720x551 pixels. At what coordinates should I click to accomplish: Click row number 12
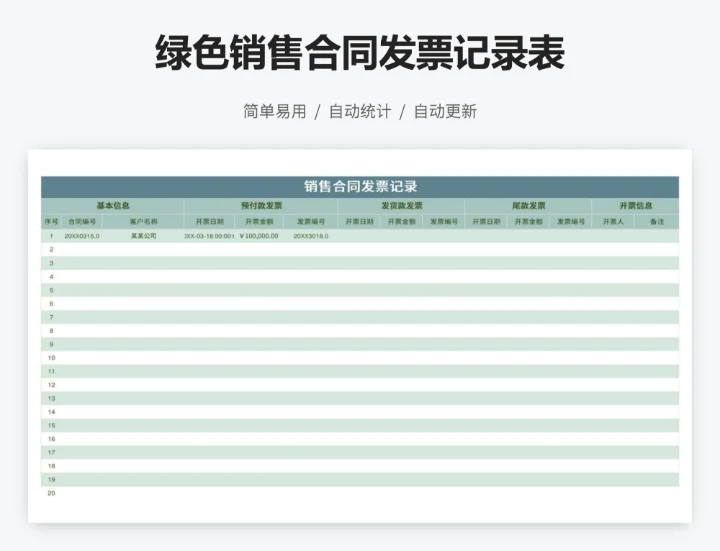[51, 385]
